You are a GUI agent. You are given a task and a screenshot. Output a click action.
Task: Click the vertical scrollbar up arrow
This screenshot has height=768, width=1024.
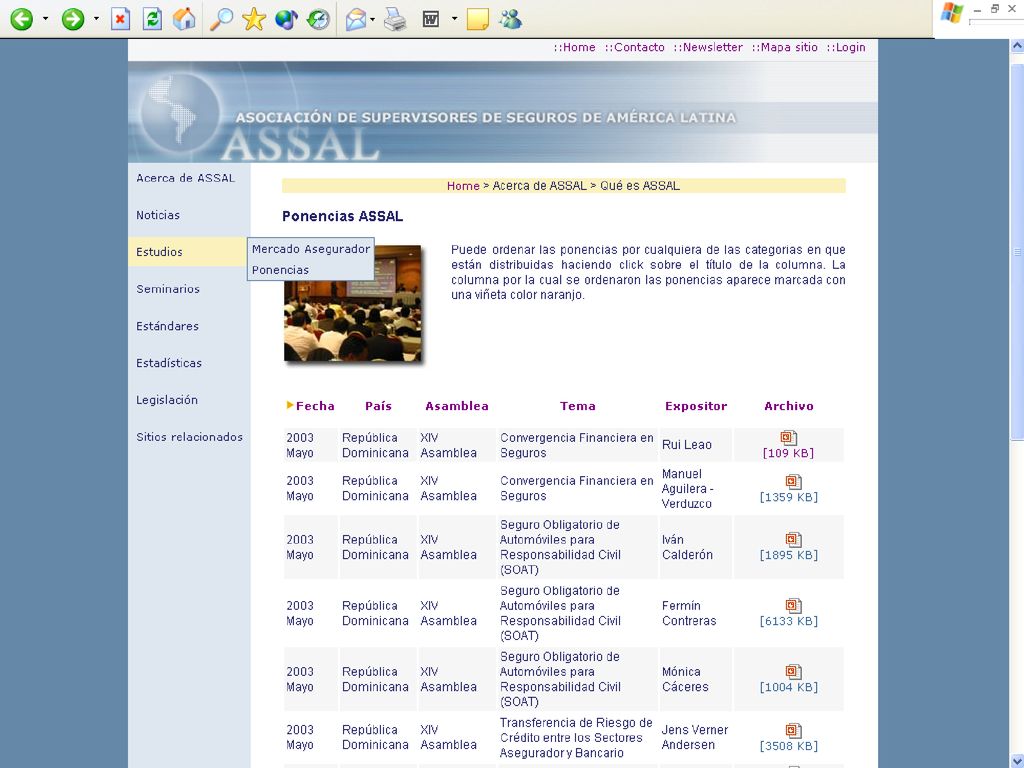[x=1017, y=46]
